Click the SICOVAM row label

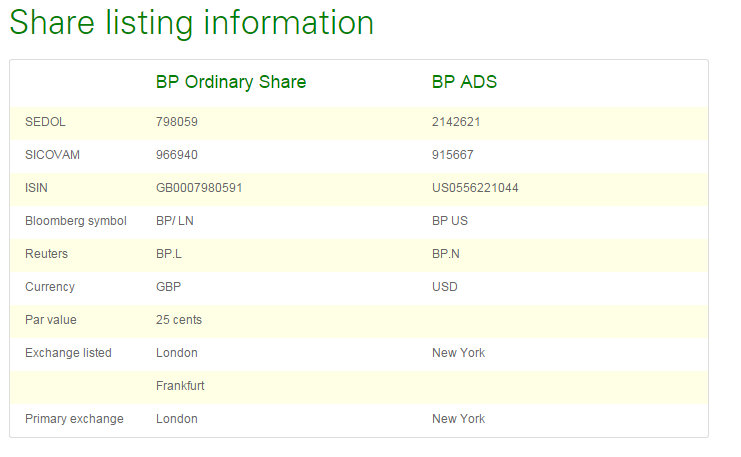pos(50,155)
